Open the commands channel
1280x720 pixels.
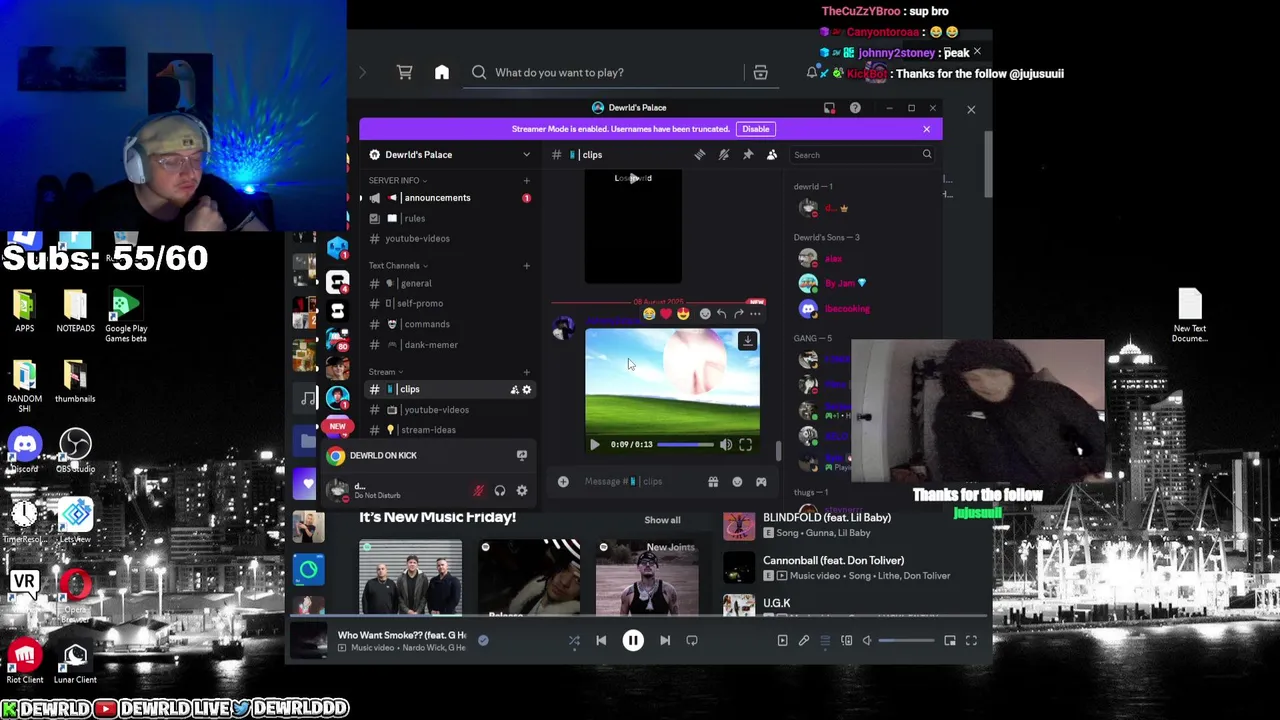coord(448,324)
